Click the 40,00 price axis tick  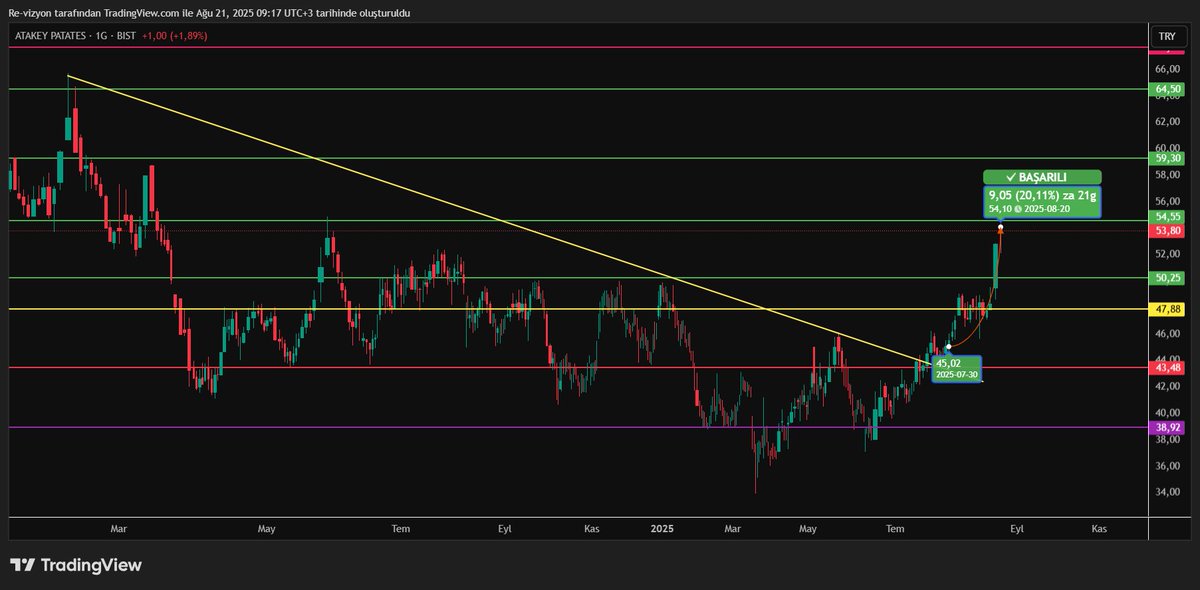(x=1167, y=413)
